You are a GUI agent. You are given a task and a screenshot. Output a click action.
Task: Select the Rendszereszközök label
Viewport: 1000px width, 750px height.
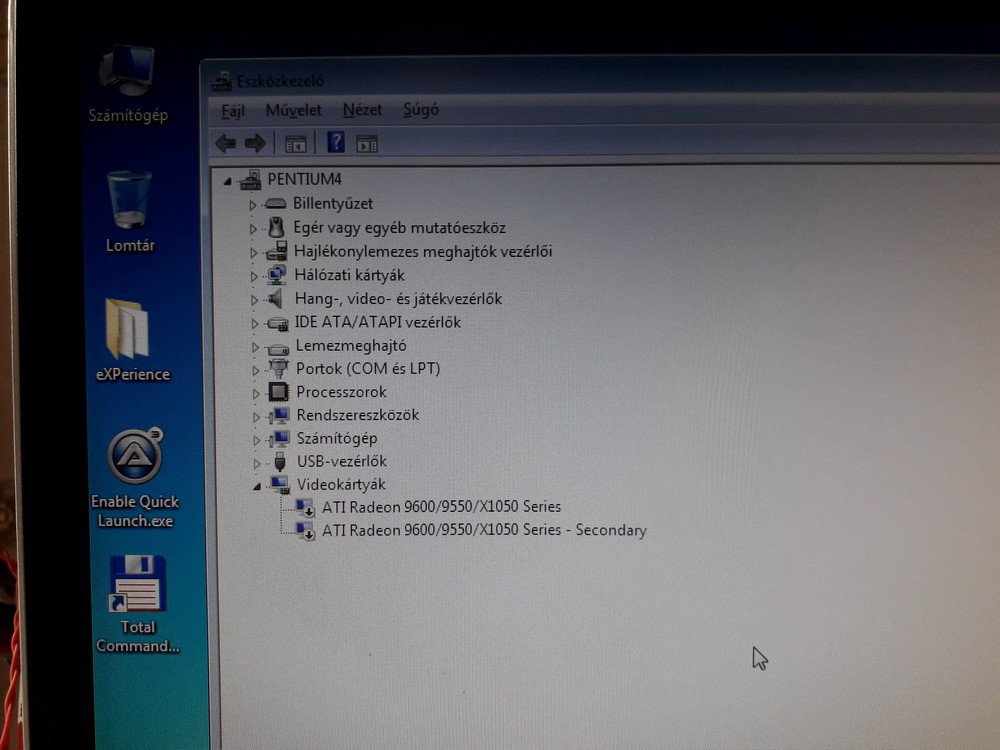coord(358,415)
